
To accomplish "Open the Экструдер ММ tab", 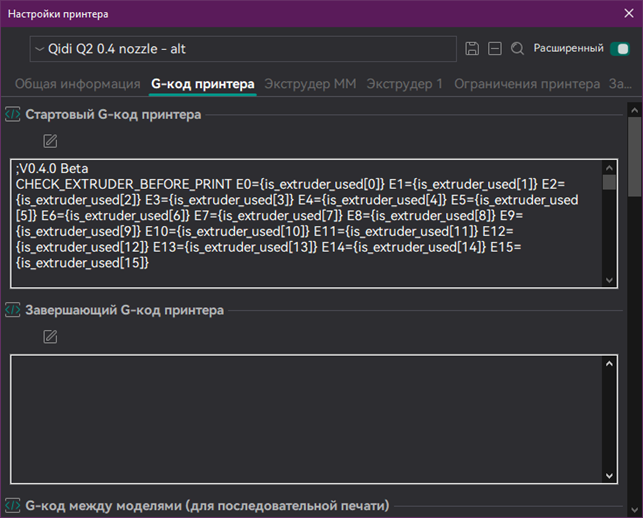I will 310,84.
